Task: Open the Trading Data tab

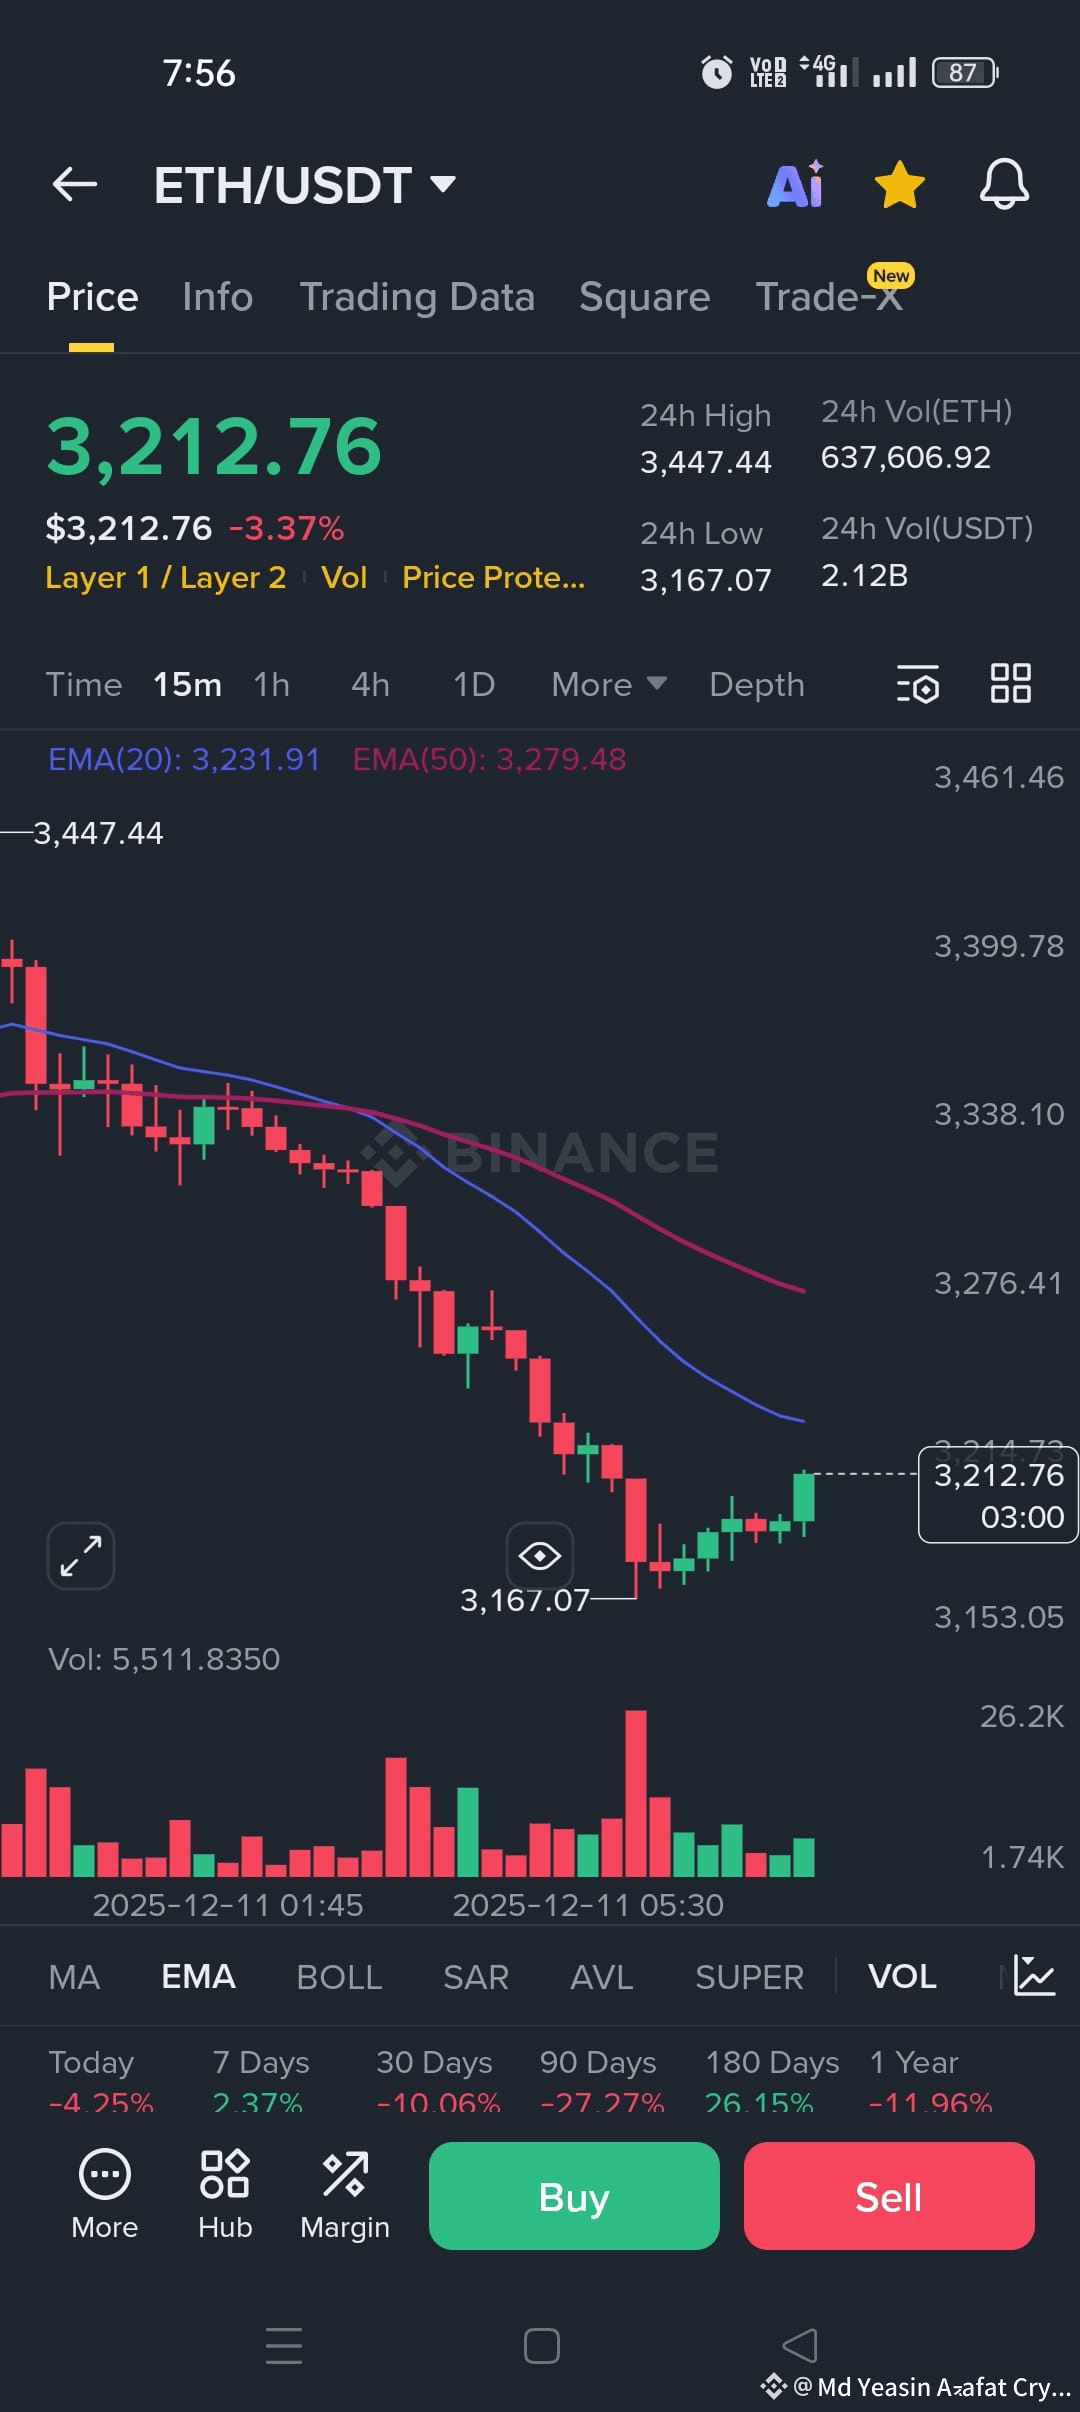Action: (417, 297)
